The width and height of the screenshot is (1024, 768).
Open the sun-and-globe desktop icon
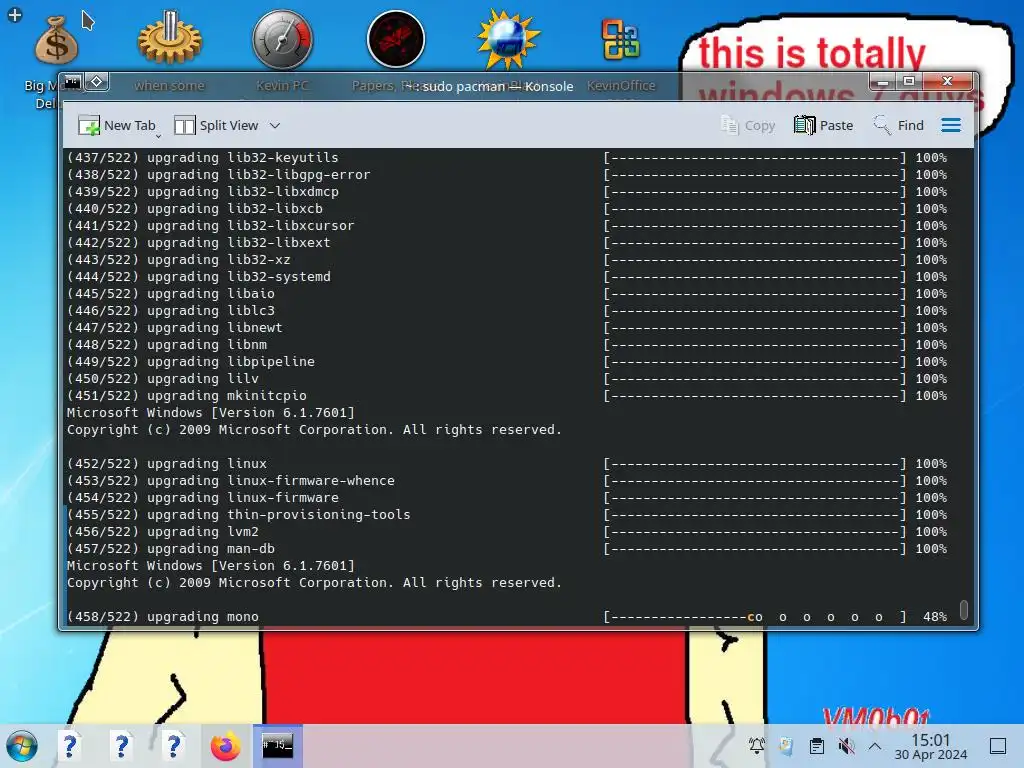point(508,39)
